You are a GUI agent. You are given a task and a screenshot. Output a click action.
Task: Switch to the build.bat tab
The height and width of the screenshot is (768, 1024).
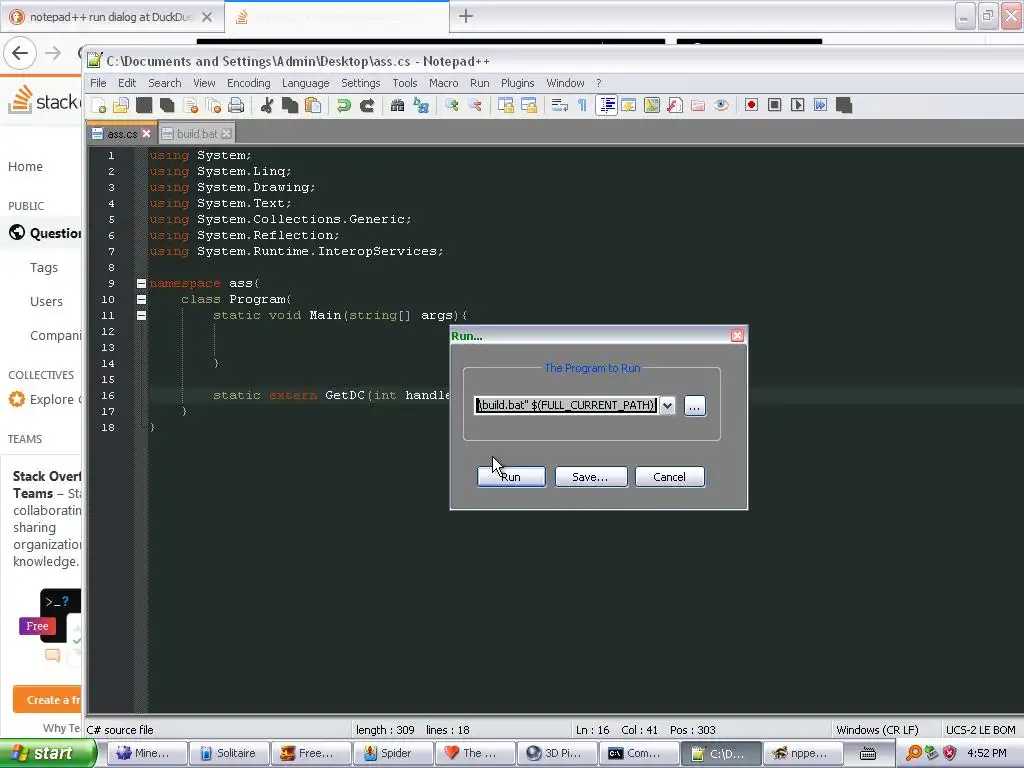pyautogui.click(x=197, y=134)
